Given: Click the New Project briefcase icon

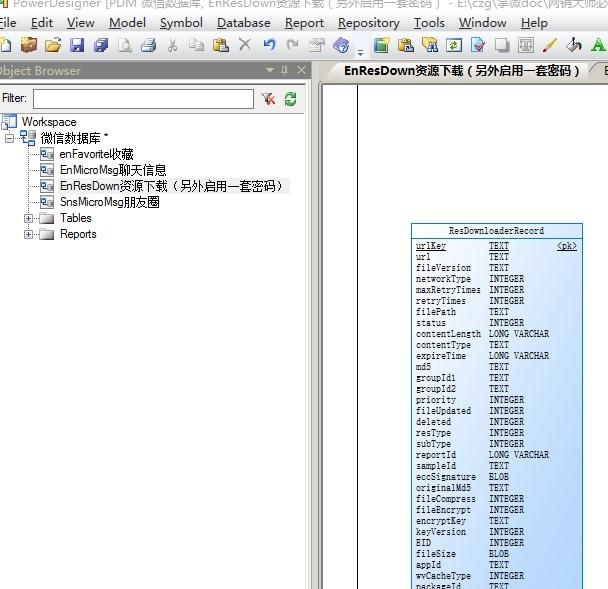Looking at the screenshot, I should [x=29, y=45].
